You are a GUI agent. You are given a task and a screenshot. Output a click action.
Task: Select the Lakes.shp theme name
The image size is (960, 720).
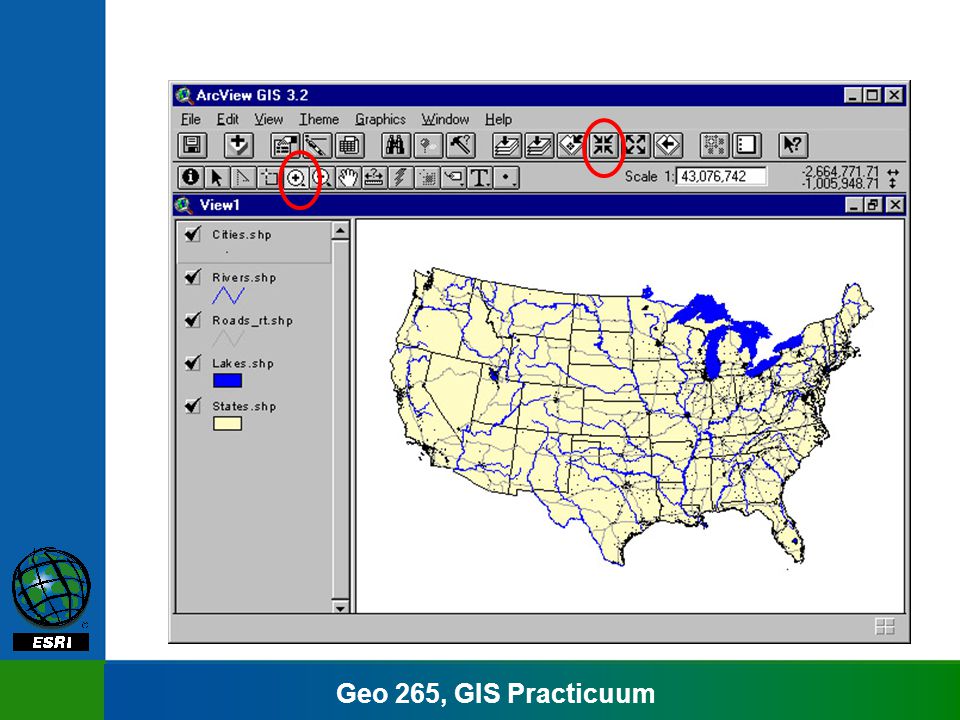(x=243, y=363)
